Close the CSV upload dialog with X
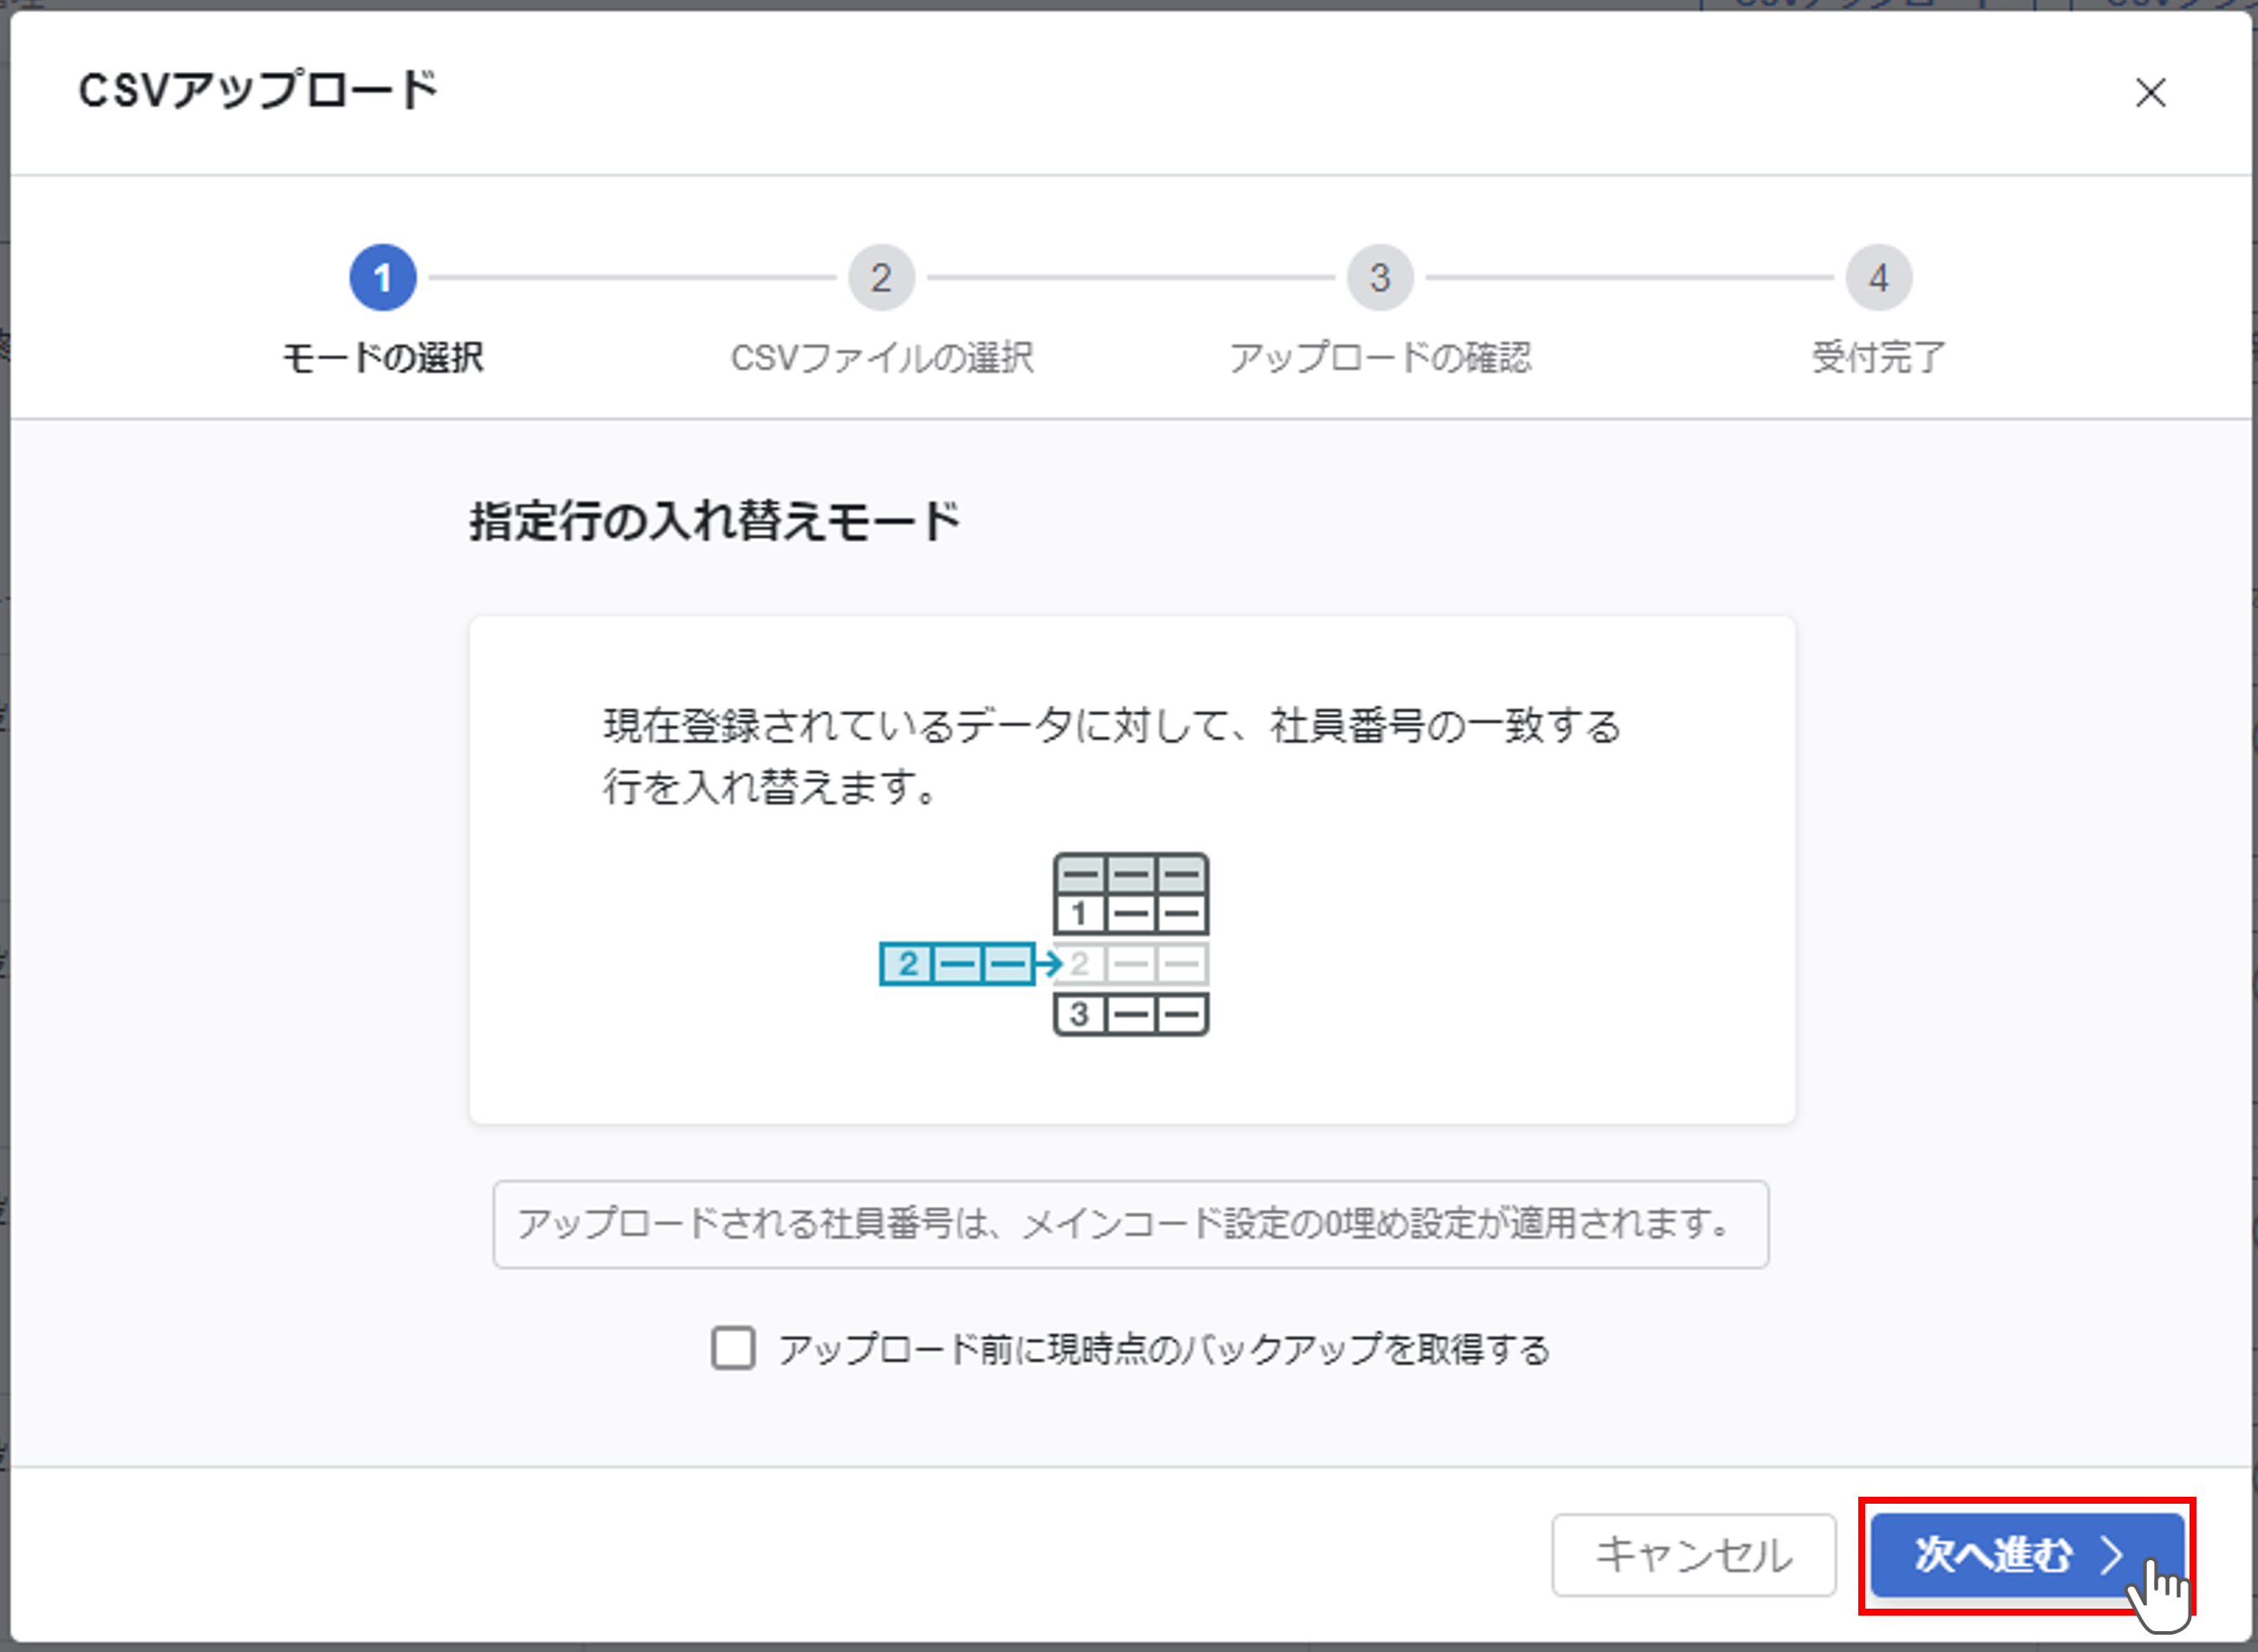 [2150, 93]
